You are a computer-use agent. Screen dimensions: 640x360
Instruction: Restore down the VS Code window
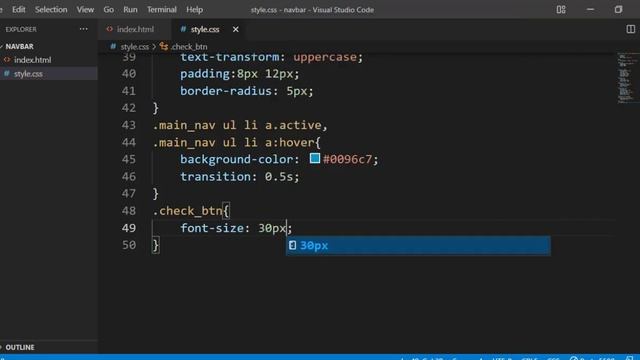pos(618,9)
